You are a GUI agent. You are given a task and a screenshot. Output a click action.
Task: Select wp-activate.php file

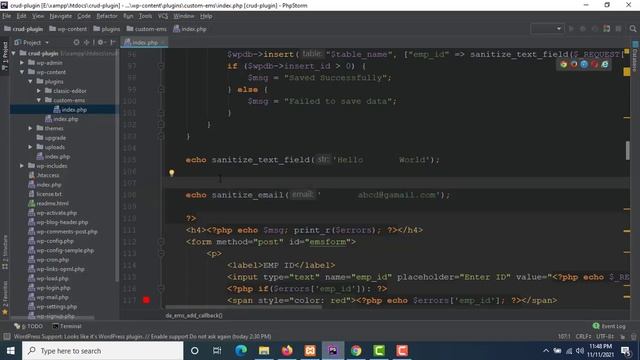click(52, 213)
